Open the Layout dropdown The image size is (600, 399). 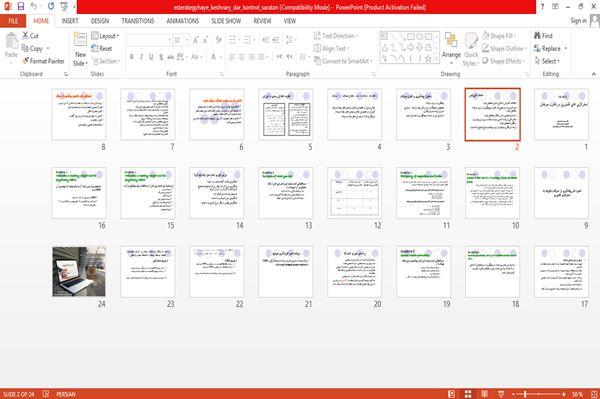point(105,36)
